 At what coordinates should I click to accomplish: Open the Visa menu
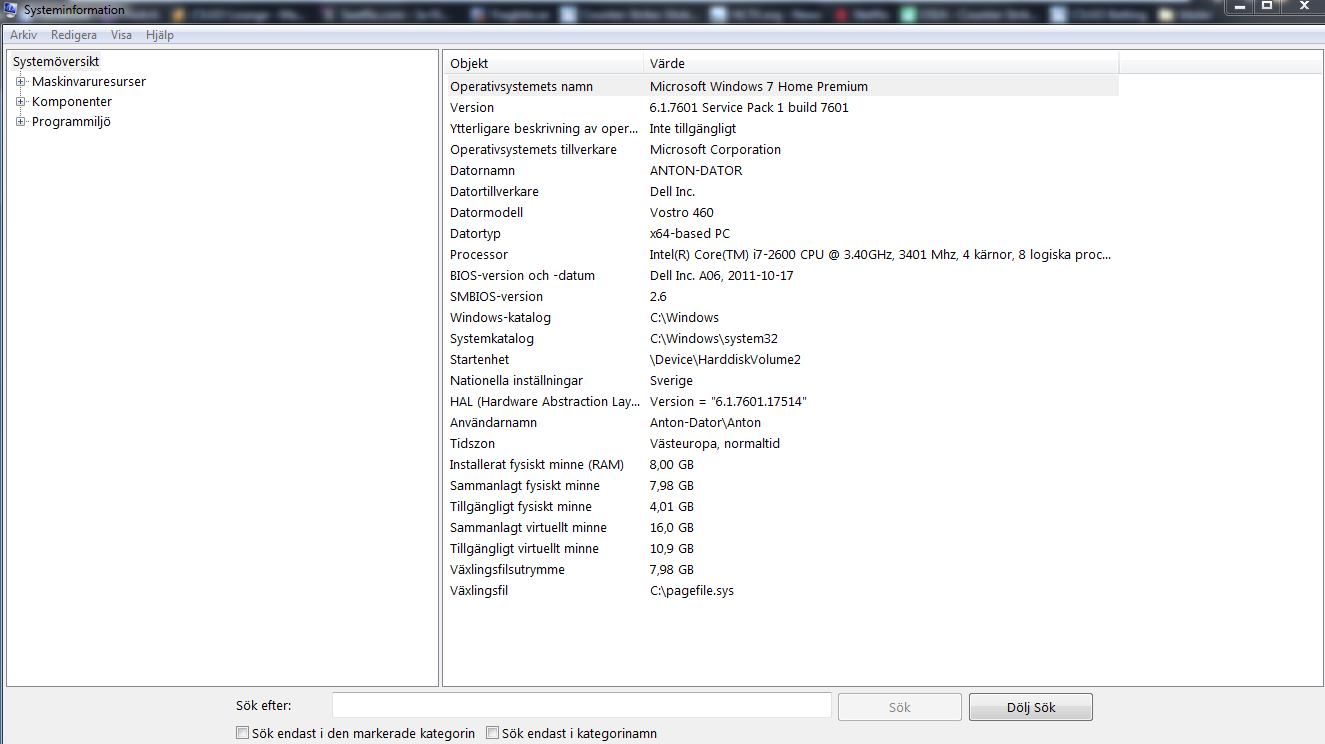tap(121, 35)
